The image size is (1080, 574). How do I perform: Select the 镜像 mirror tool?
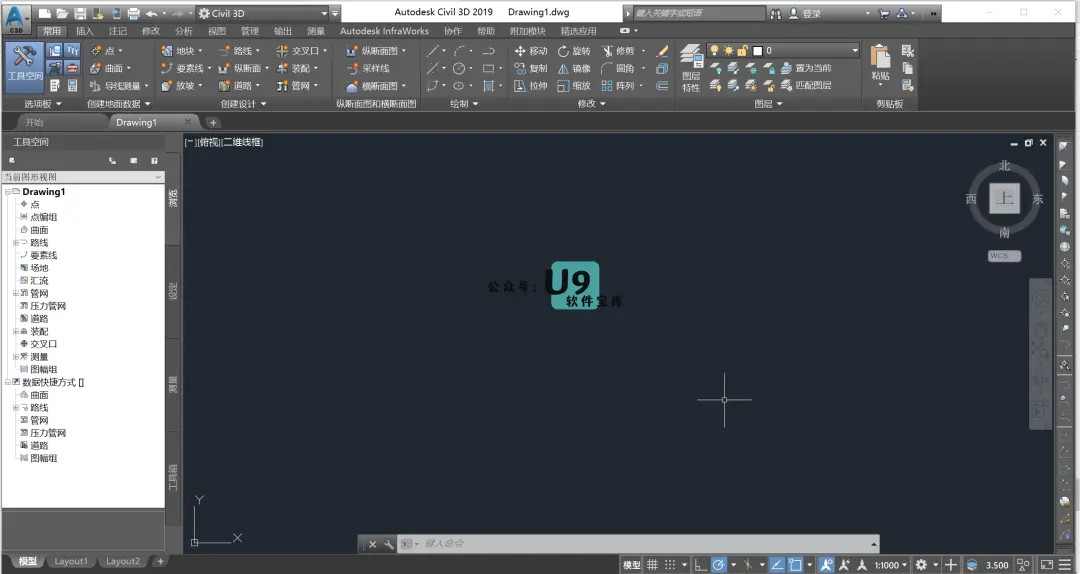[574, 68]
